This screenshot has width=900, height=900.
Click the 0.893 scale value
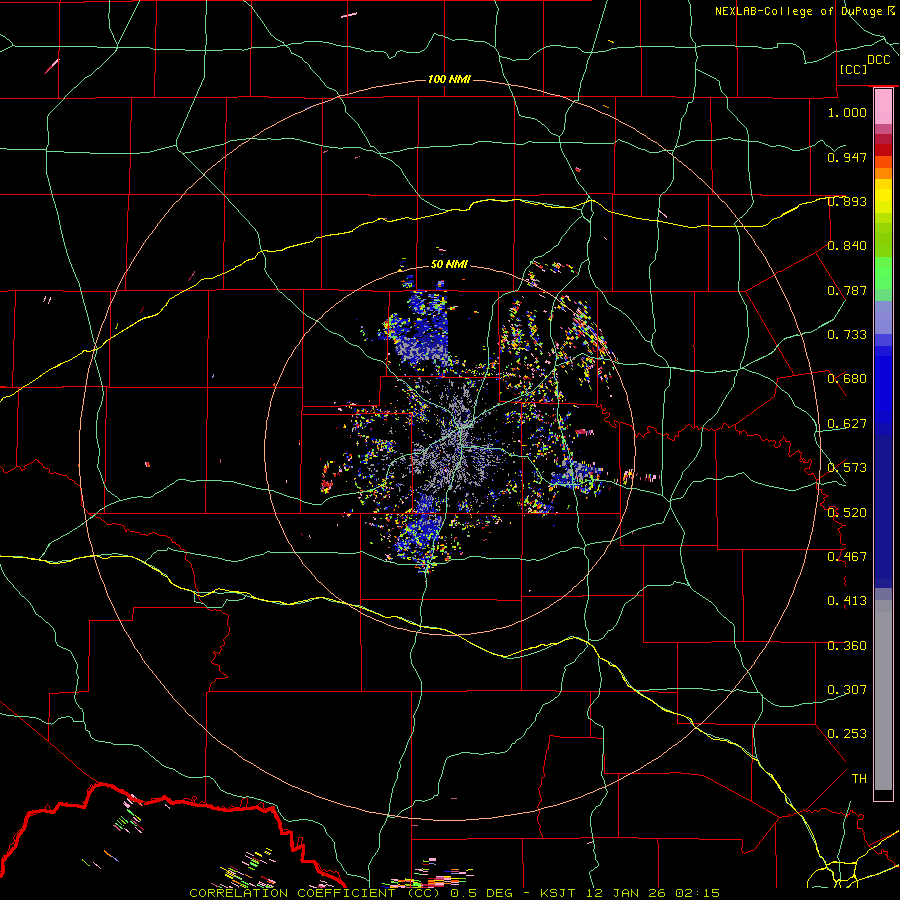tap(847, 201)
